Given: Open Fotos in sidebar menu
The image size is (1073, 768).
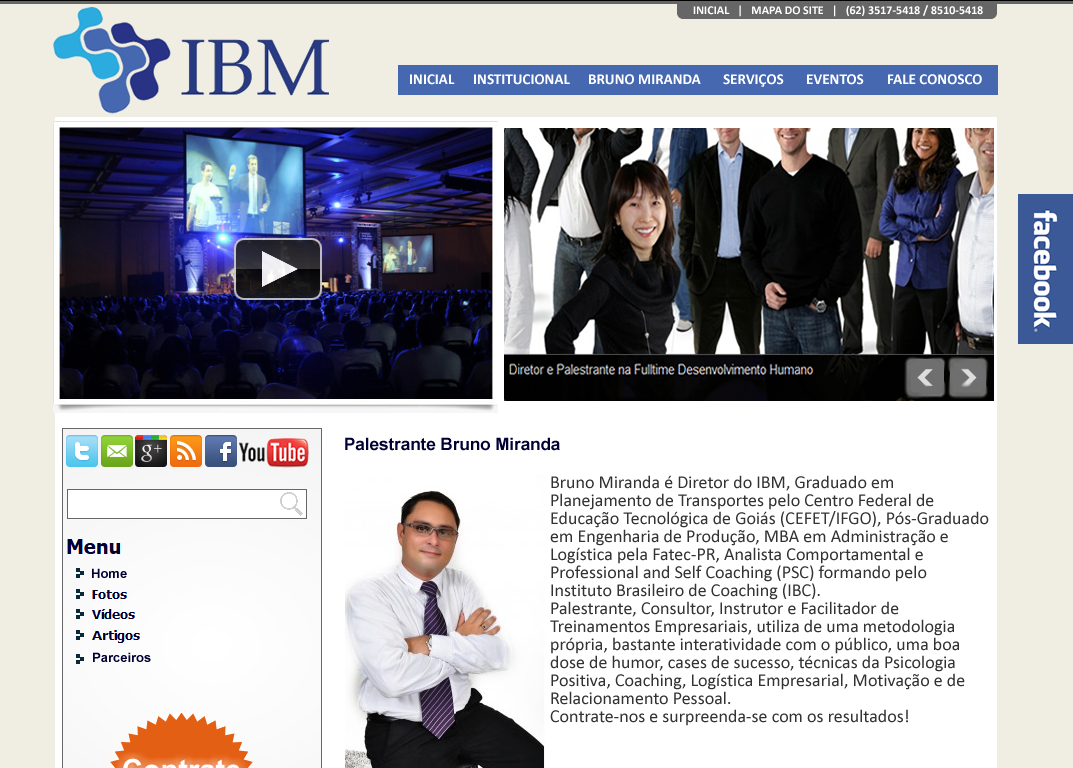Looking at the screenshot, I should coord(109,594).
